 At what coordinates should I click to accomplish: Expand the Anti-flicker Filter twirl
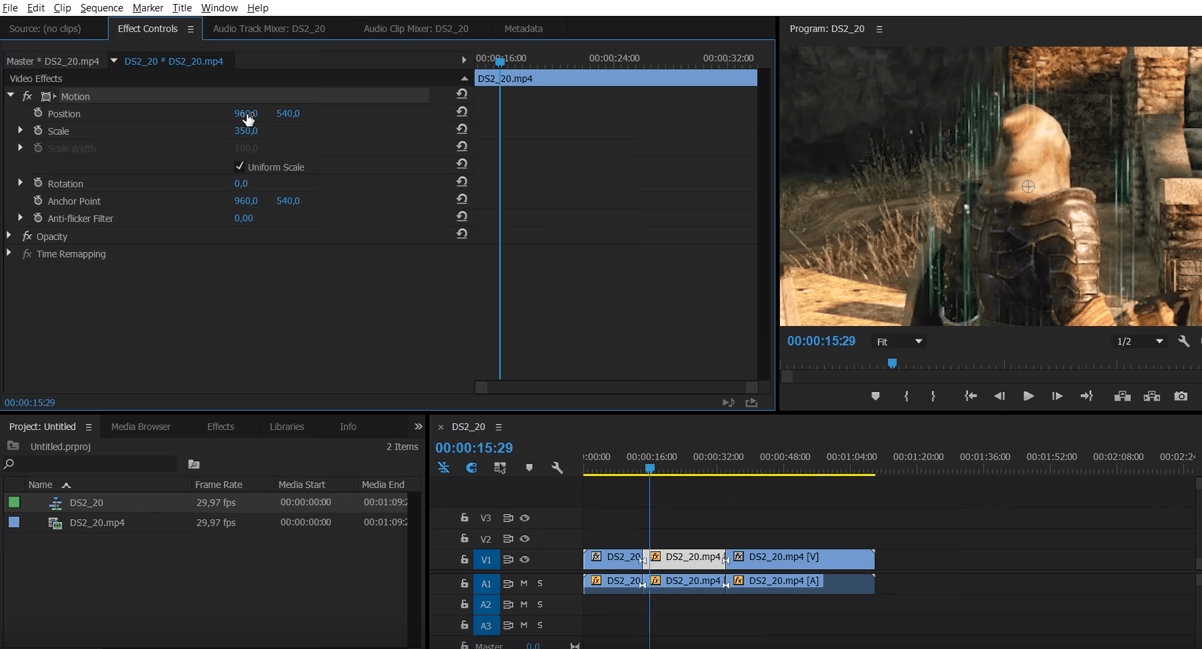pos(20,218)
